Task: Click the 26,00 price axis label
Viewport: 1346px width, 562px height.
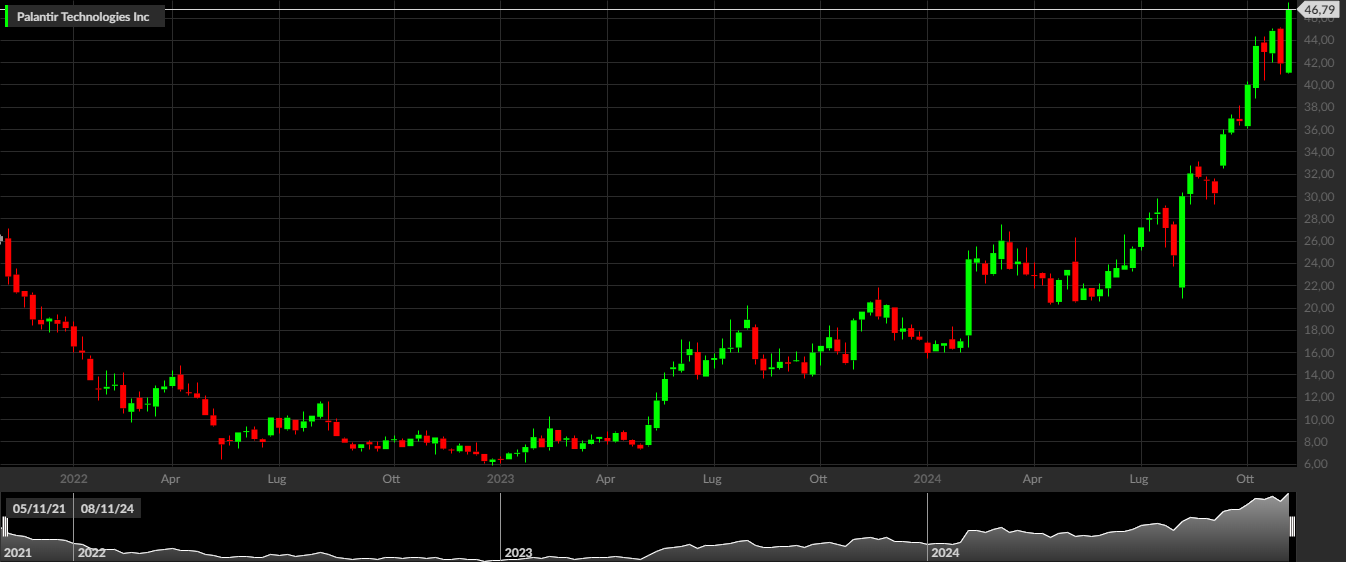Action: (1319, 241)
